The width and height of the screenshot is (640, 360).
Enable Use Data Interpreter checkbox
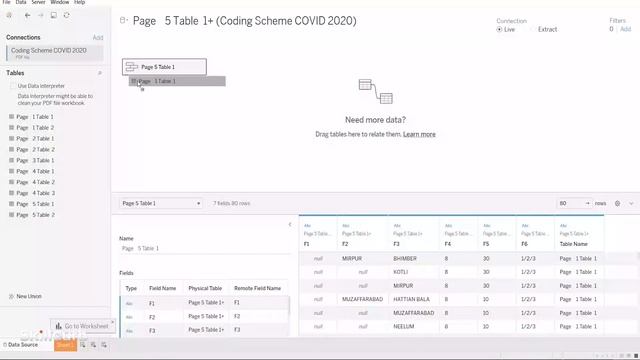coord(13,86)
